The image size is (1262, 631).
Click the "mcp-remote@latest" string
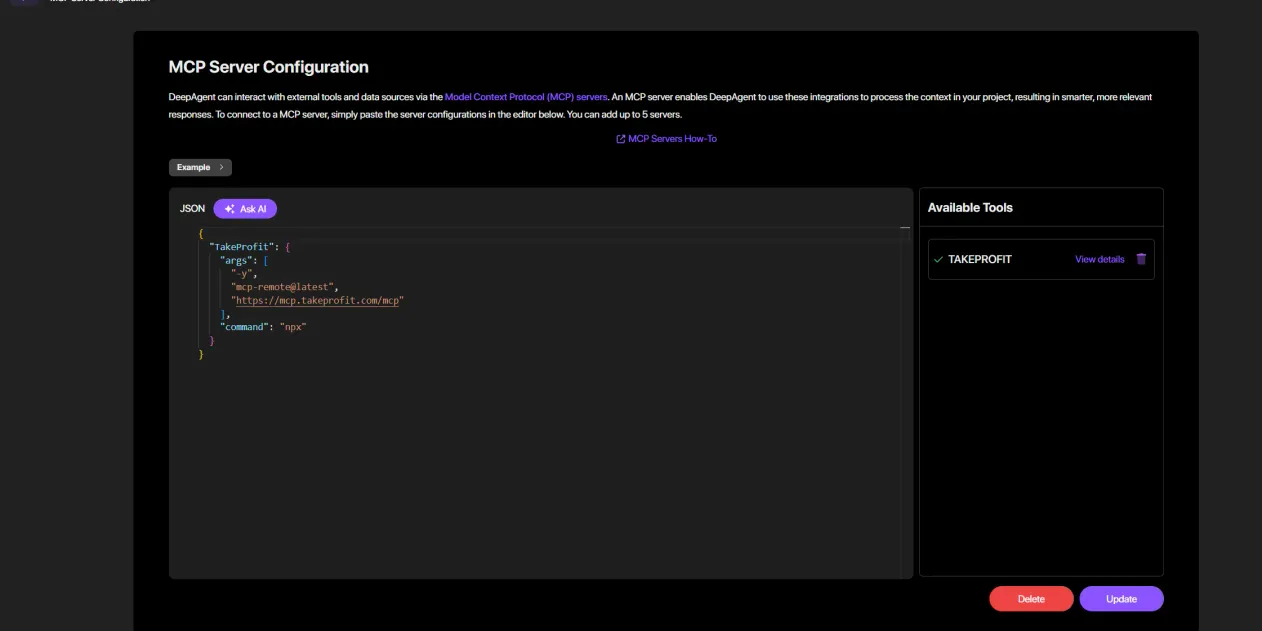click(284, 287)
